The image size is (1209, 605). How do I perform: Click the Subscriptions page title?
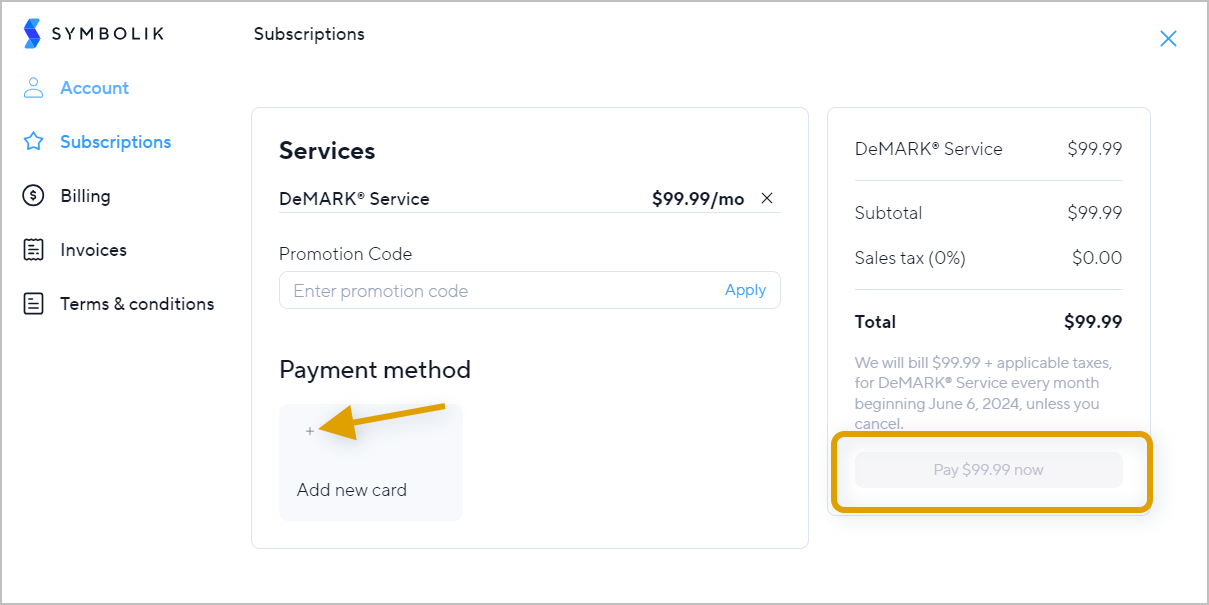[309, 34]
